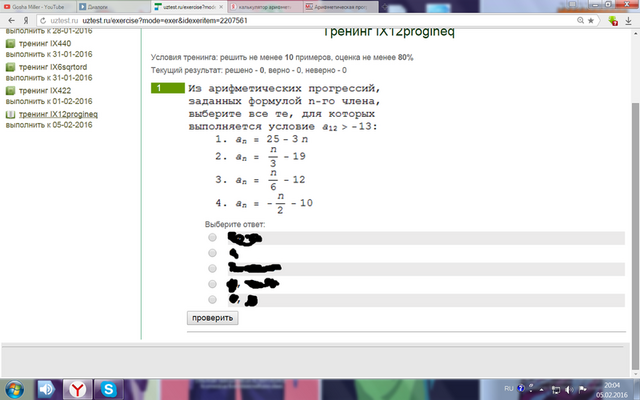Click the проверить button

click(212, 318)
